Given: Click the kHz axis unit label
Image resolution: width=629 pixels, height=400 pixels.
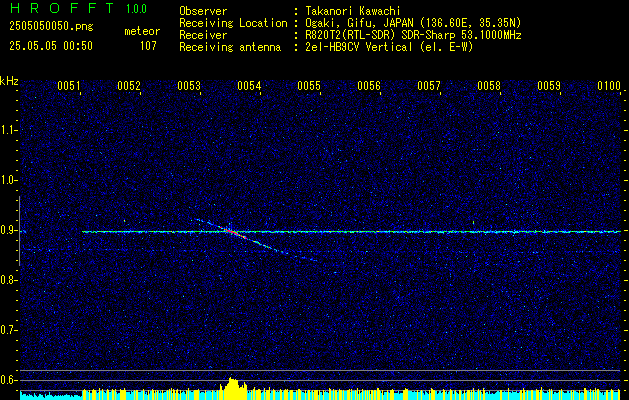Looking at the screenshot, I should (x=9, y=81).
